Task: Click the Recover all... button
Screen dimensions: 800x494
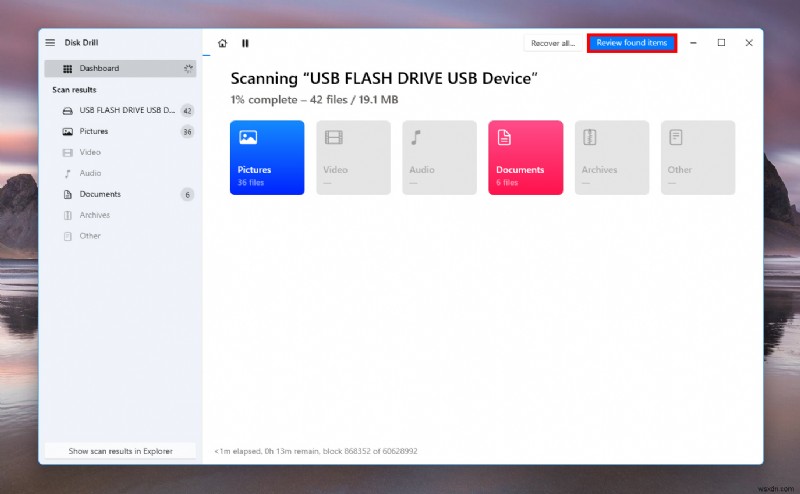Action: (553, 43)
